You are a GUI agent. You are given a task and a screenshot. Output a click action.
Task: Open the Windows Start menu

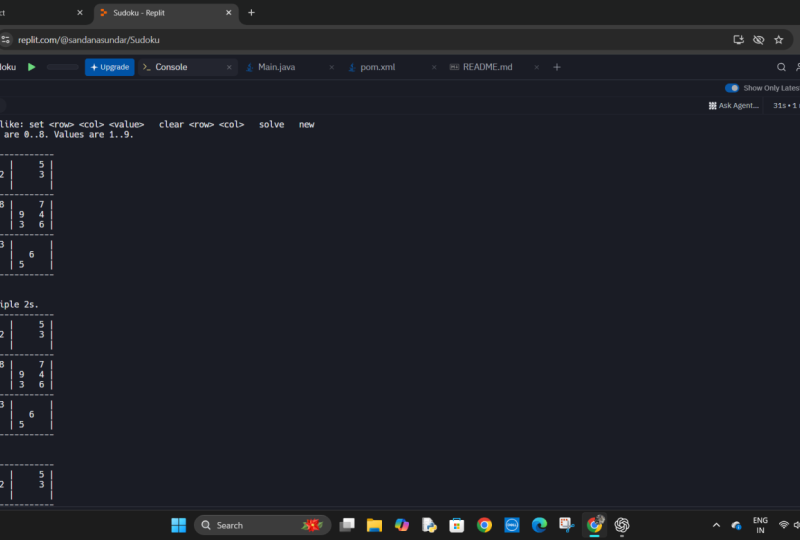(x=179, y=525)
